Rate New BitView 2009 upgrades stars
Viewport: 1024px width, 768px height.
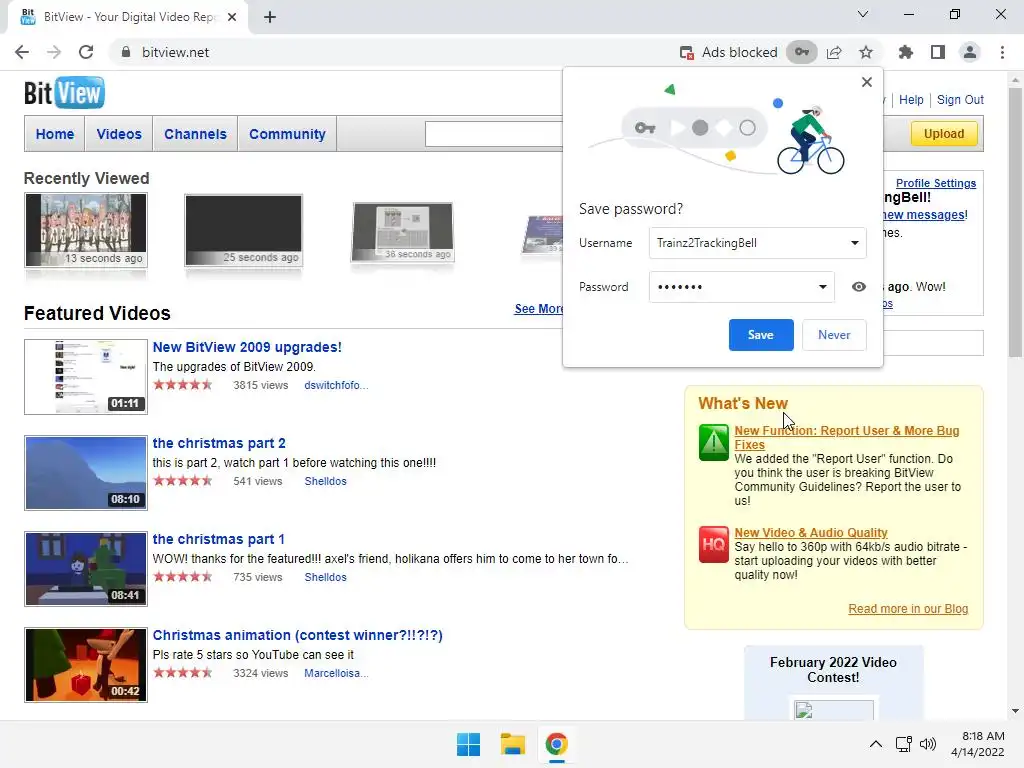click(183, 385)
